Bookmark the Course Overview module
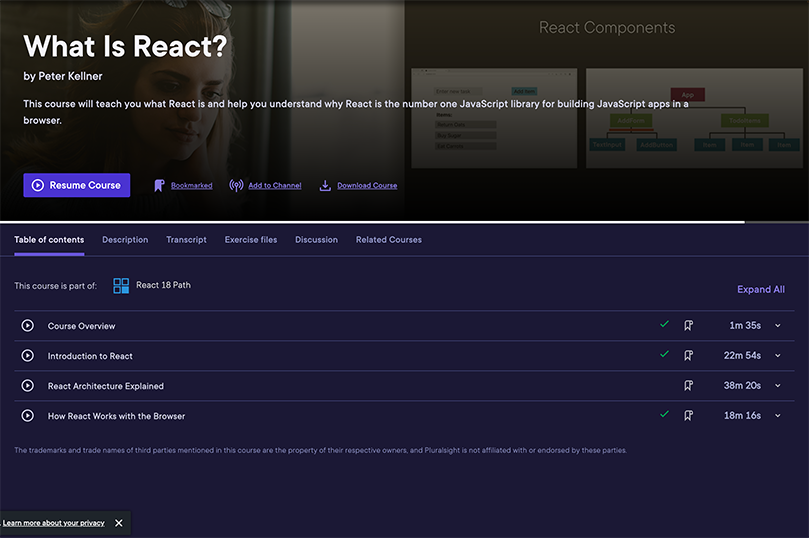This screenshot has height=538, width=809. click(x=688, y=325)
